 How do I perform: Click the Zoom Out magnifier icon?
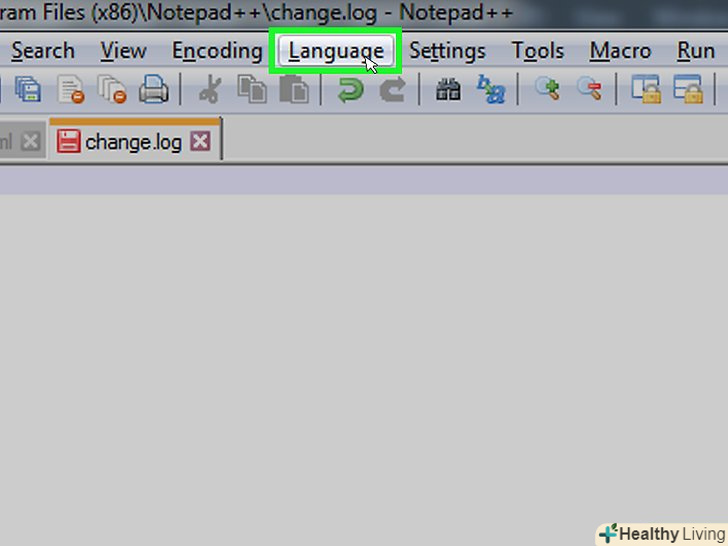click(x=589, y=89)
